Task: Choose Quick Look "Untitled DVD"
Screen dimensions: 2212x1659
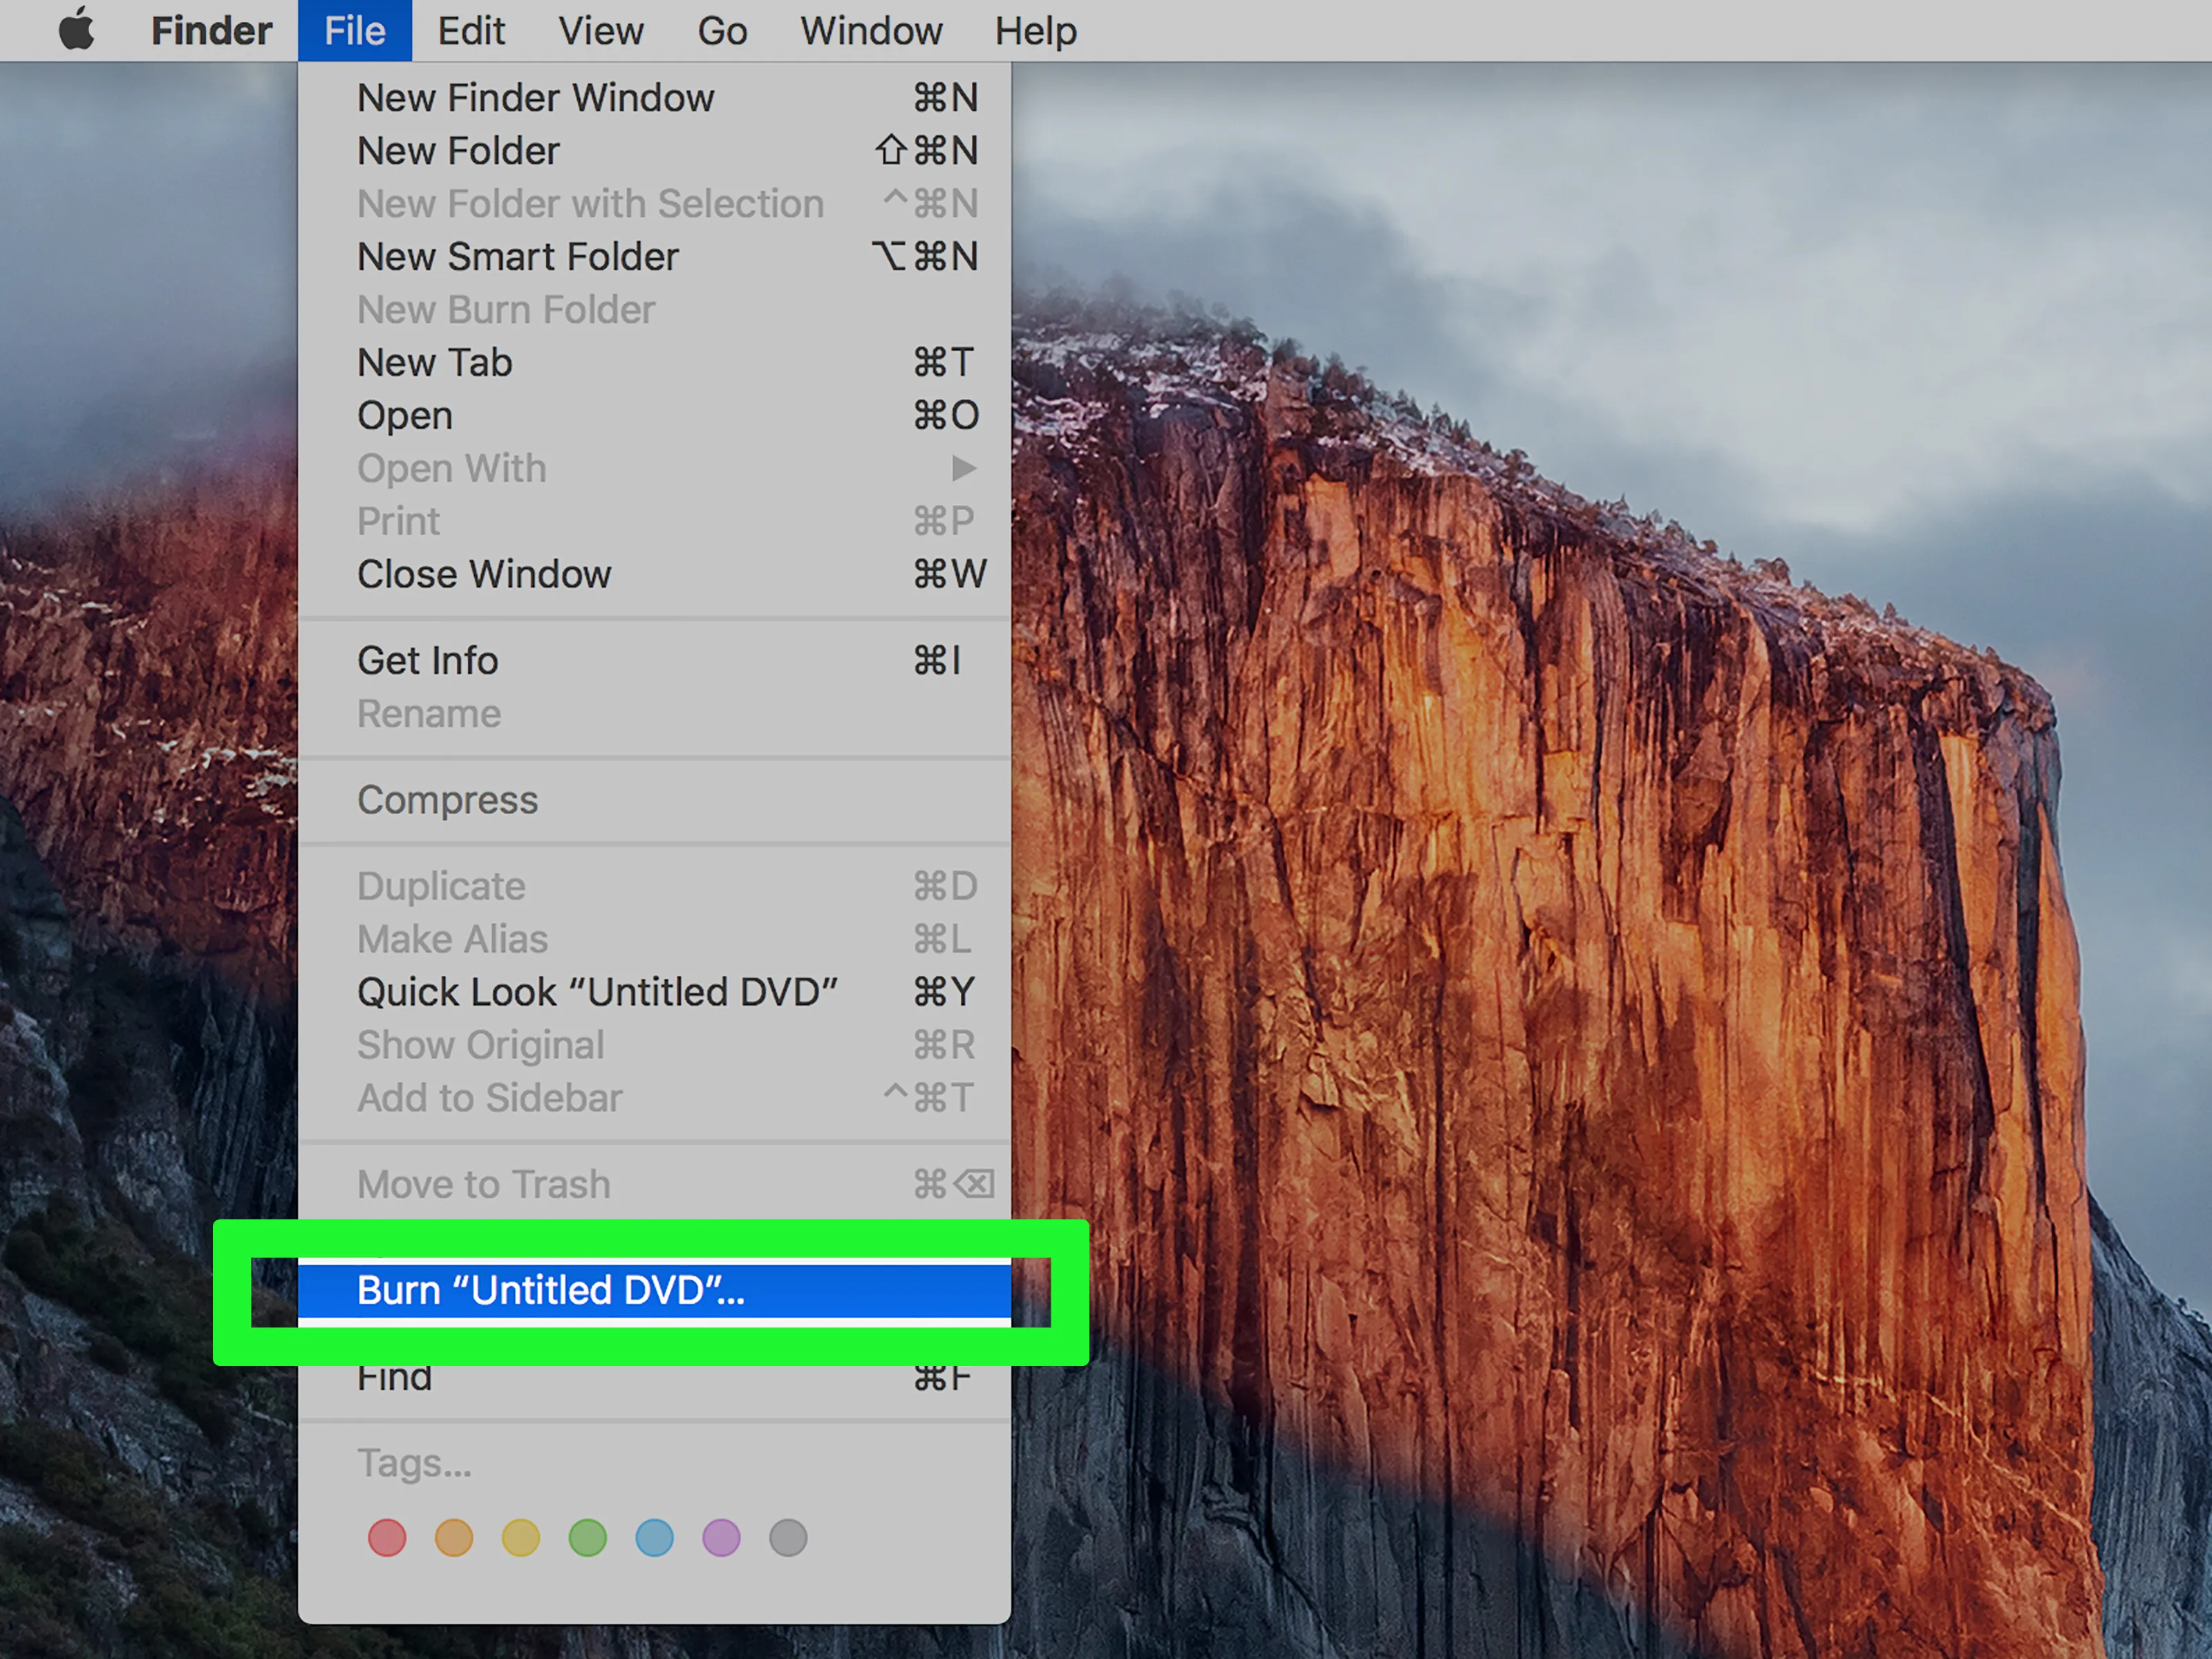Action: point(654,992)
